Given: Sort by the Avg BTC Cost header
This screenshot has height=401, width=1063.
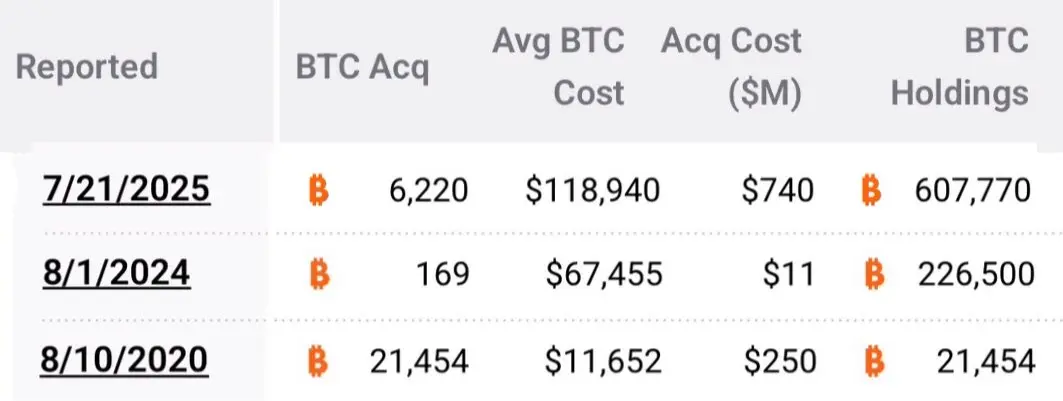Looking at the screenshot, I should [558, 67].
